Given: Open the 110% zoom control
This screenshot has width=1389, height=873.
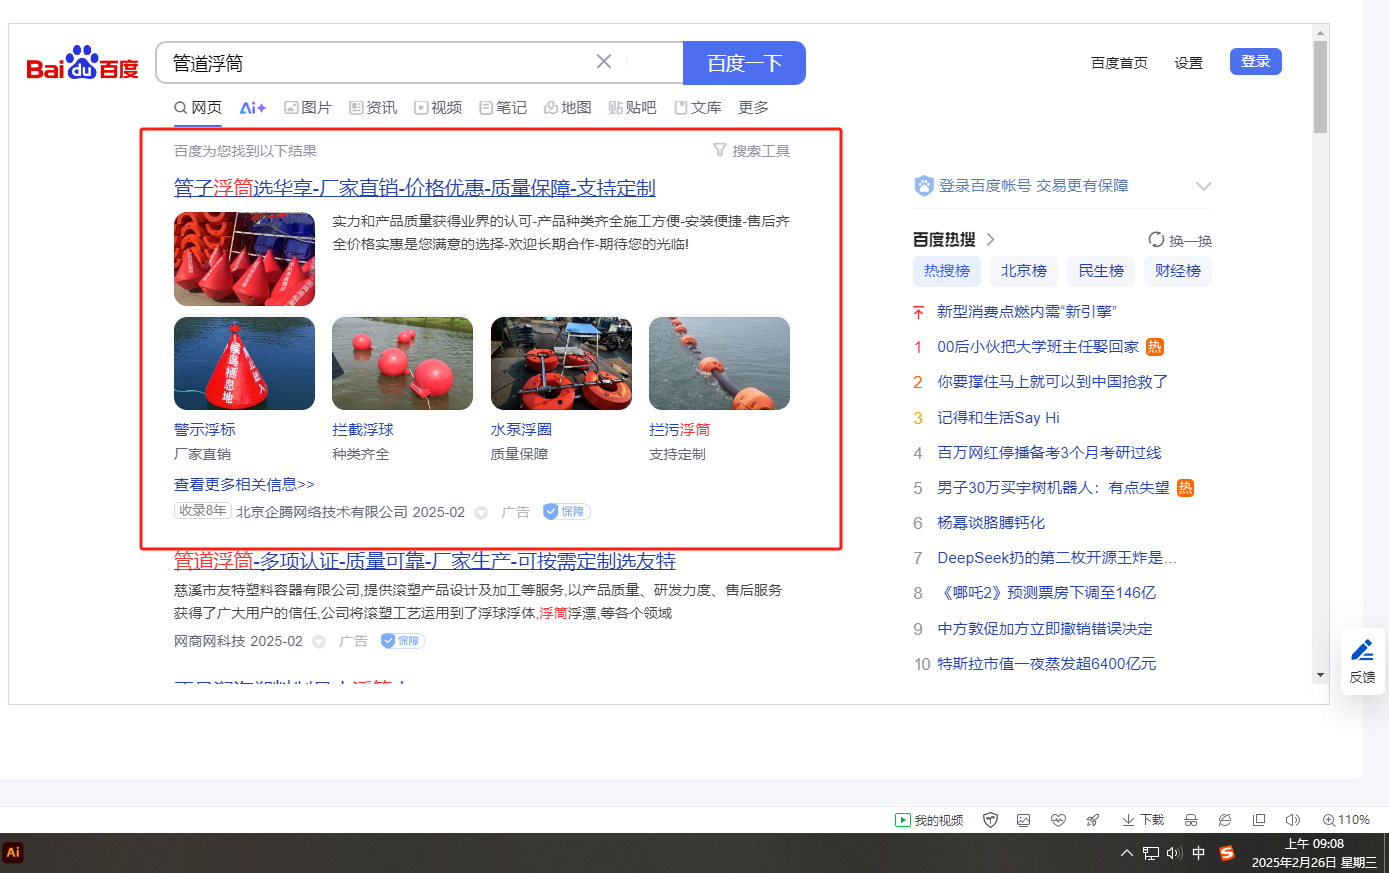Looking at the screenshot, I should tap(1346, 820).
